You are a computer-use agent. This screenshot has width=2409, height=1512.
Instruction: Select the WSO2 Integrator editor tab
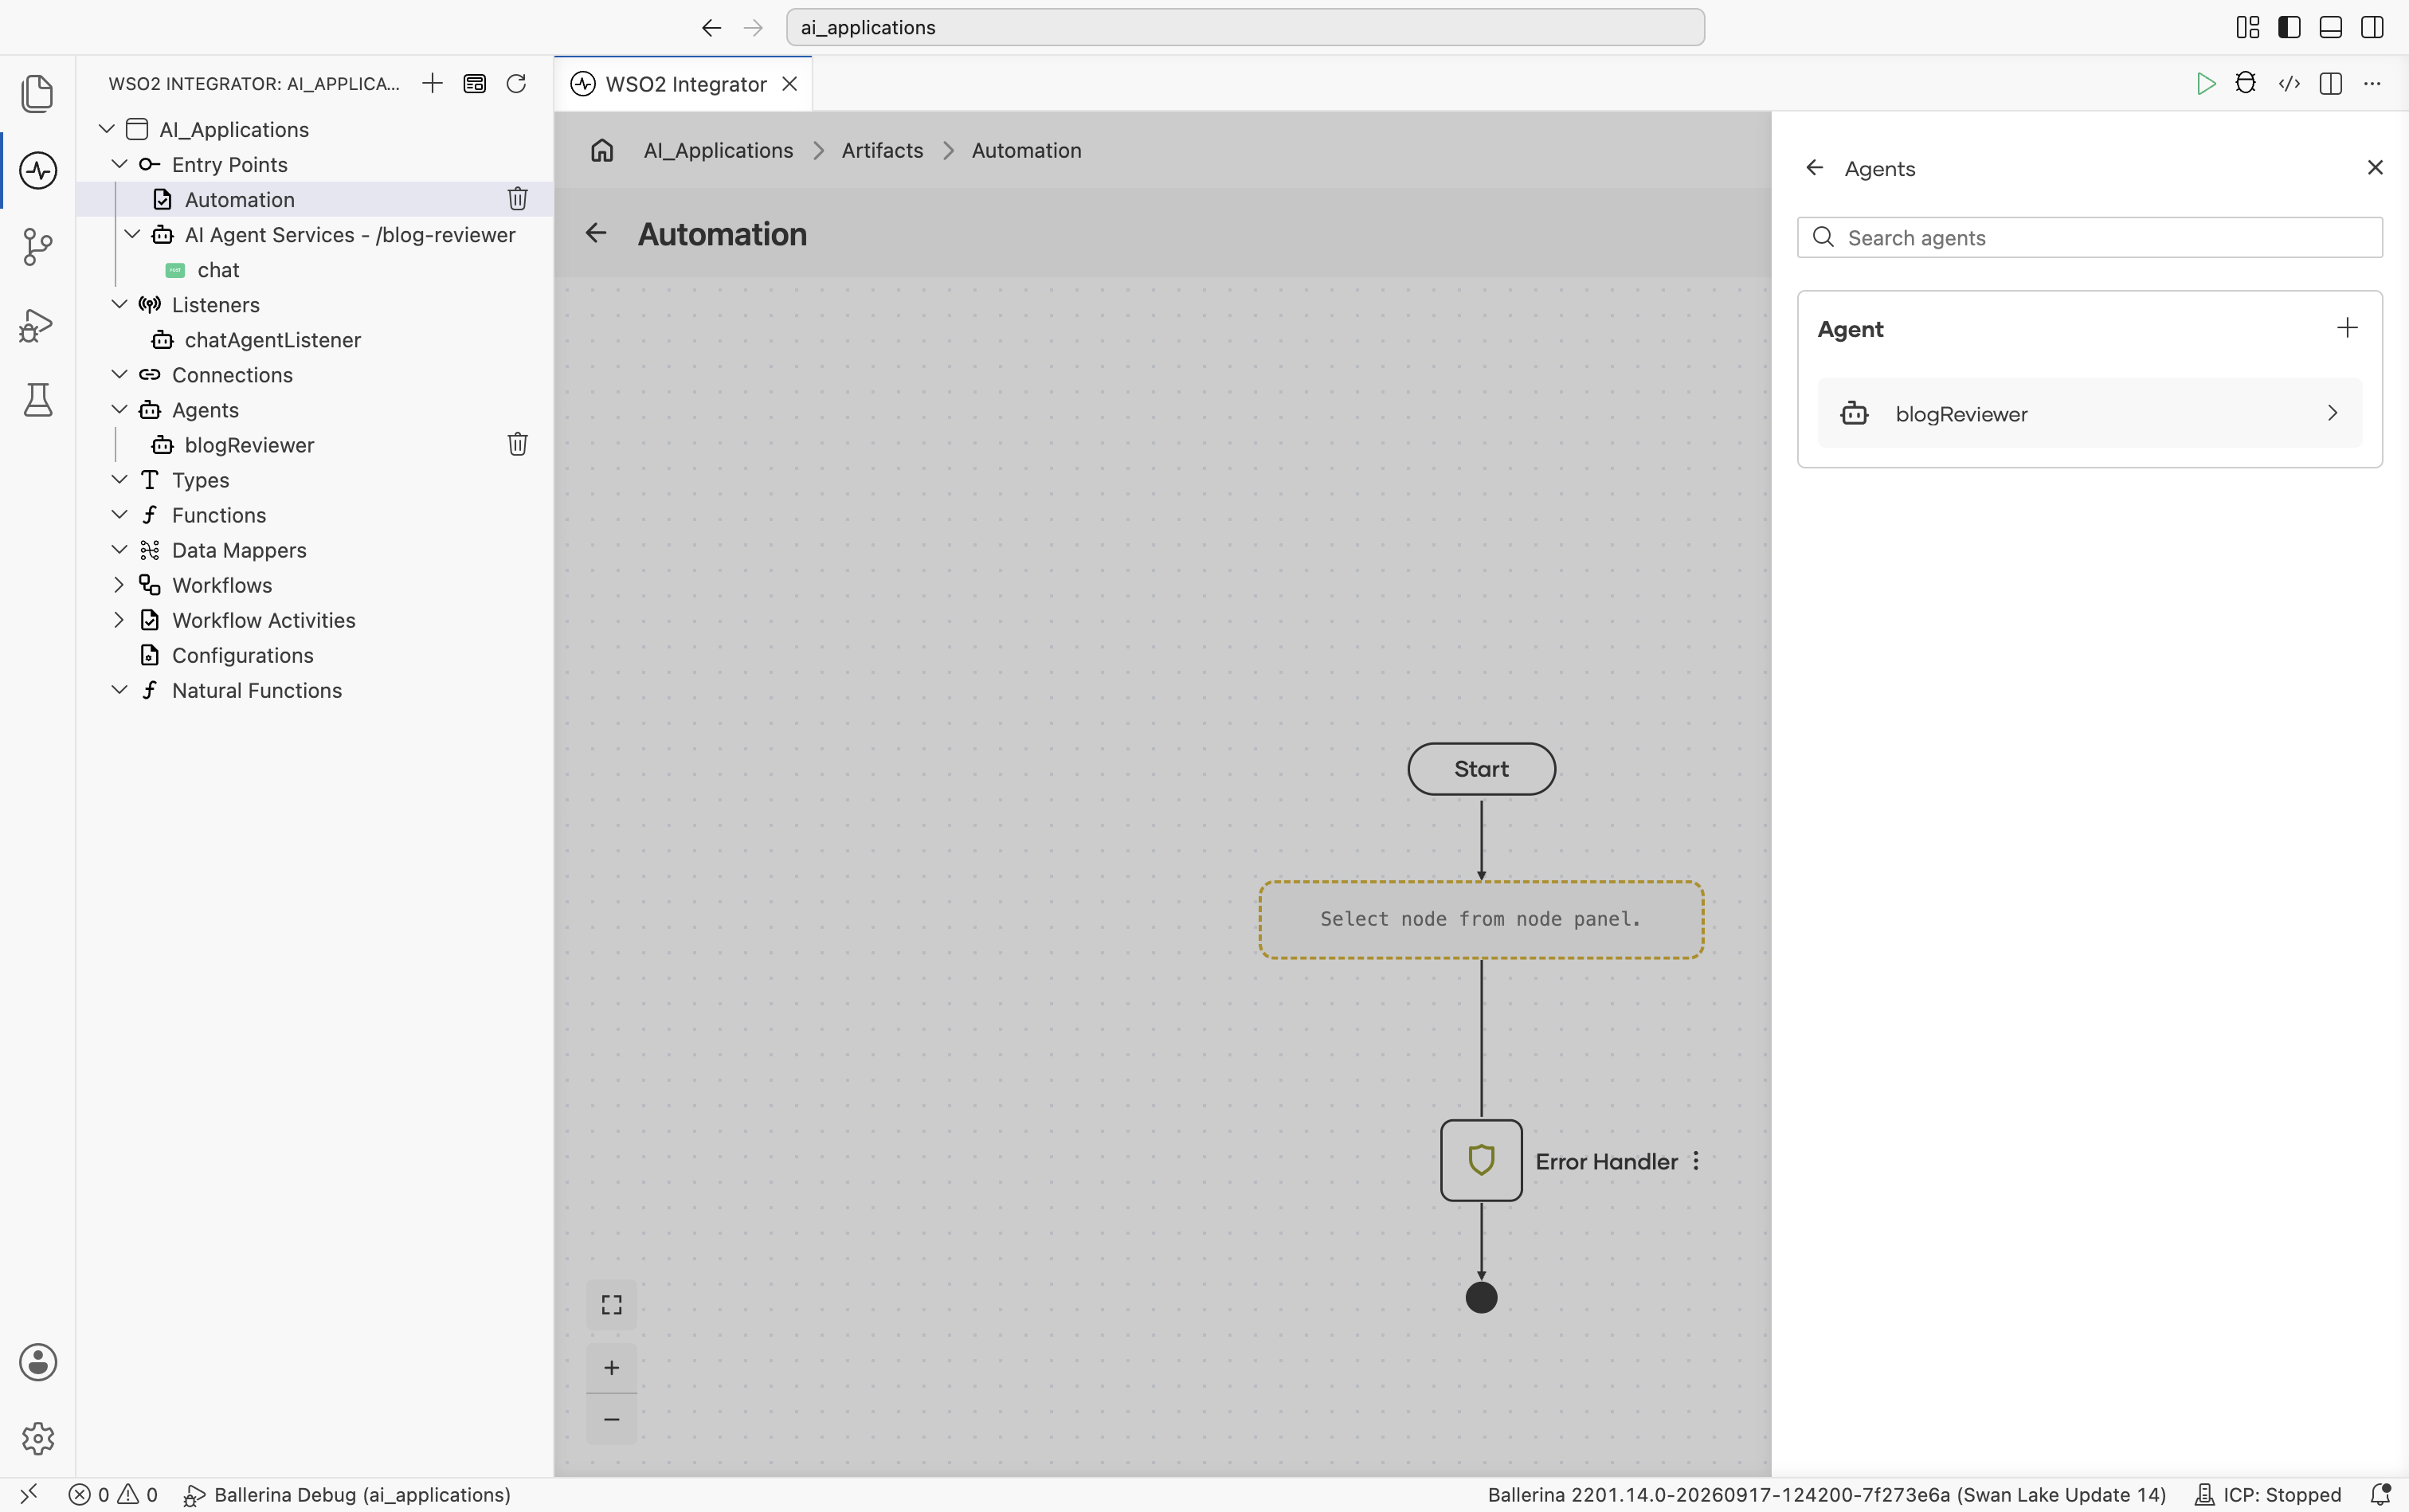(685, 84)
